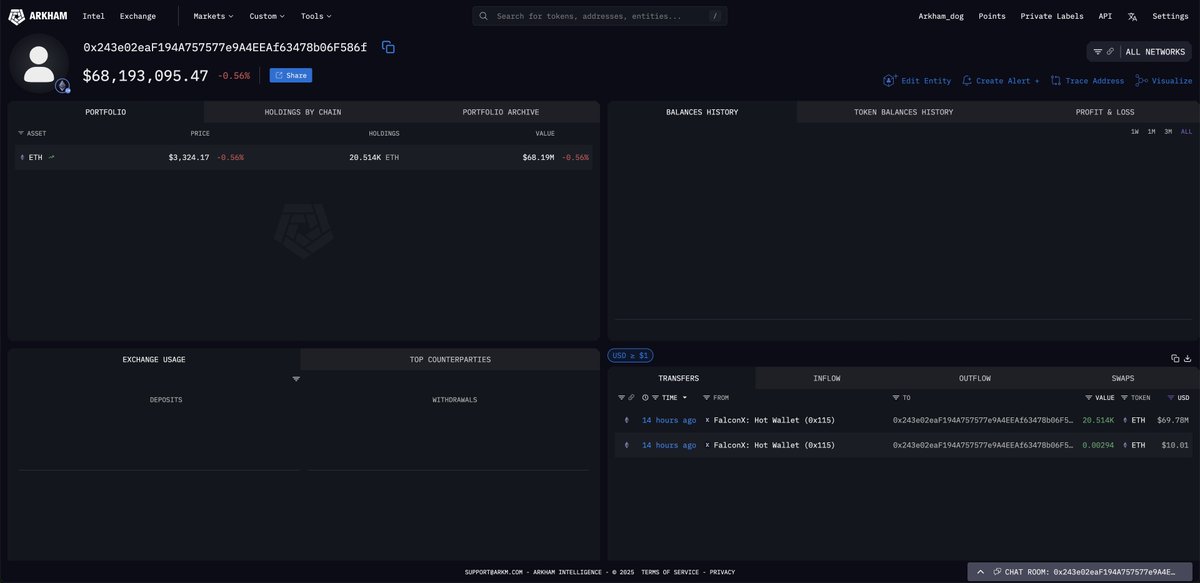Click the Edit Entity icon
This screenshot has height=583, width=1200.
889,80
